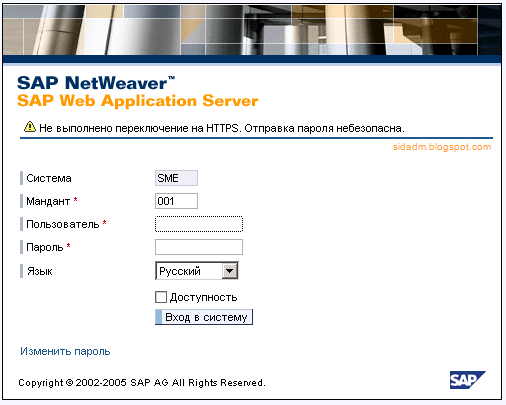
Task: Open the Изменить пароль link
Action: point(65,351)
